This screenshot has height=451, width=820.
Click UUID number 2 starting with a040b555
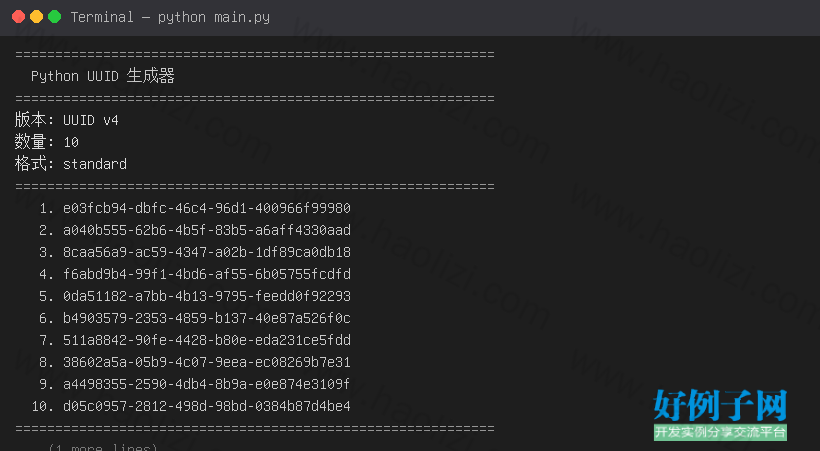(x=207, y=230)
